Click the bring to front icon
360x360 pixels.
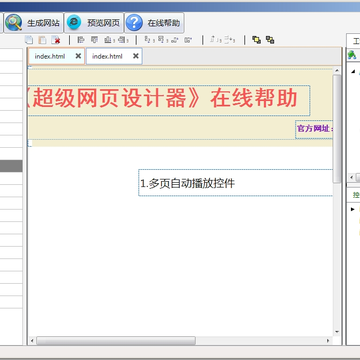click(256, 40)
